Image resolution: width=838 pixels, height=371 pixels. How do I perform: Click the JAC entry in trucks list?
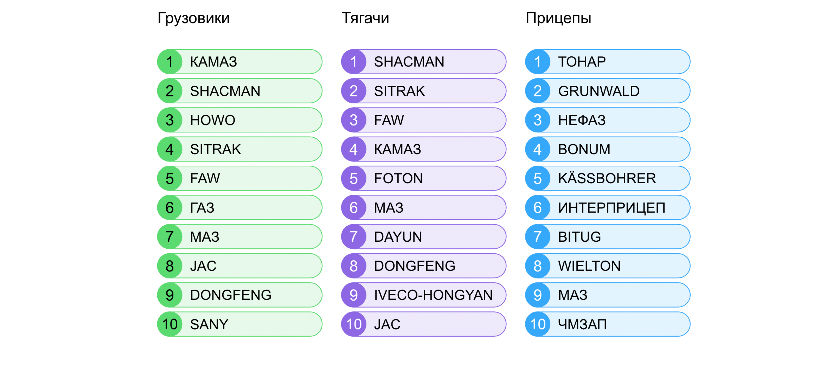[x=240, y=266]
